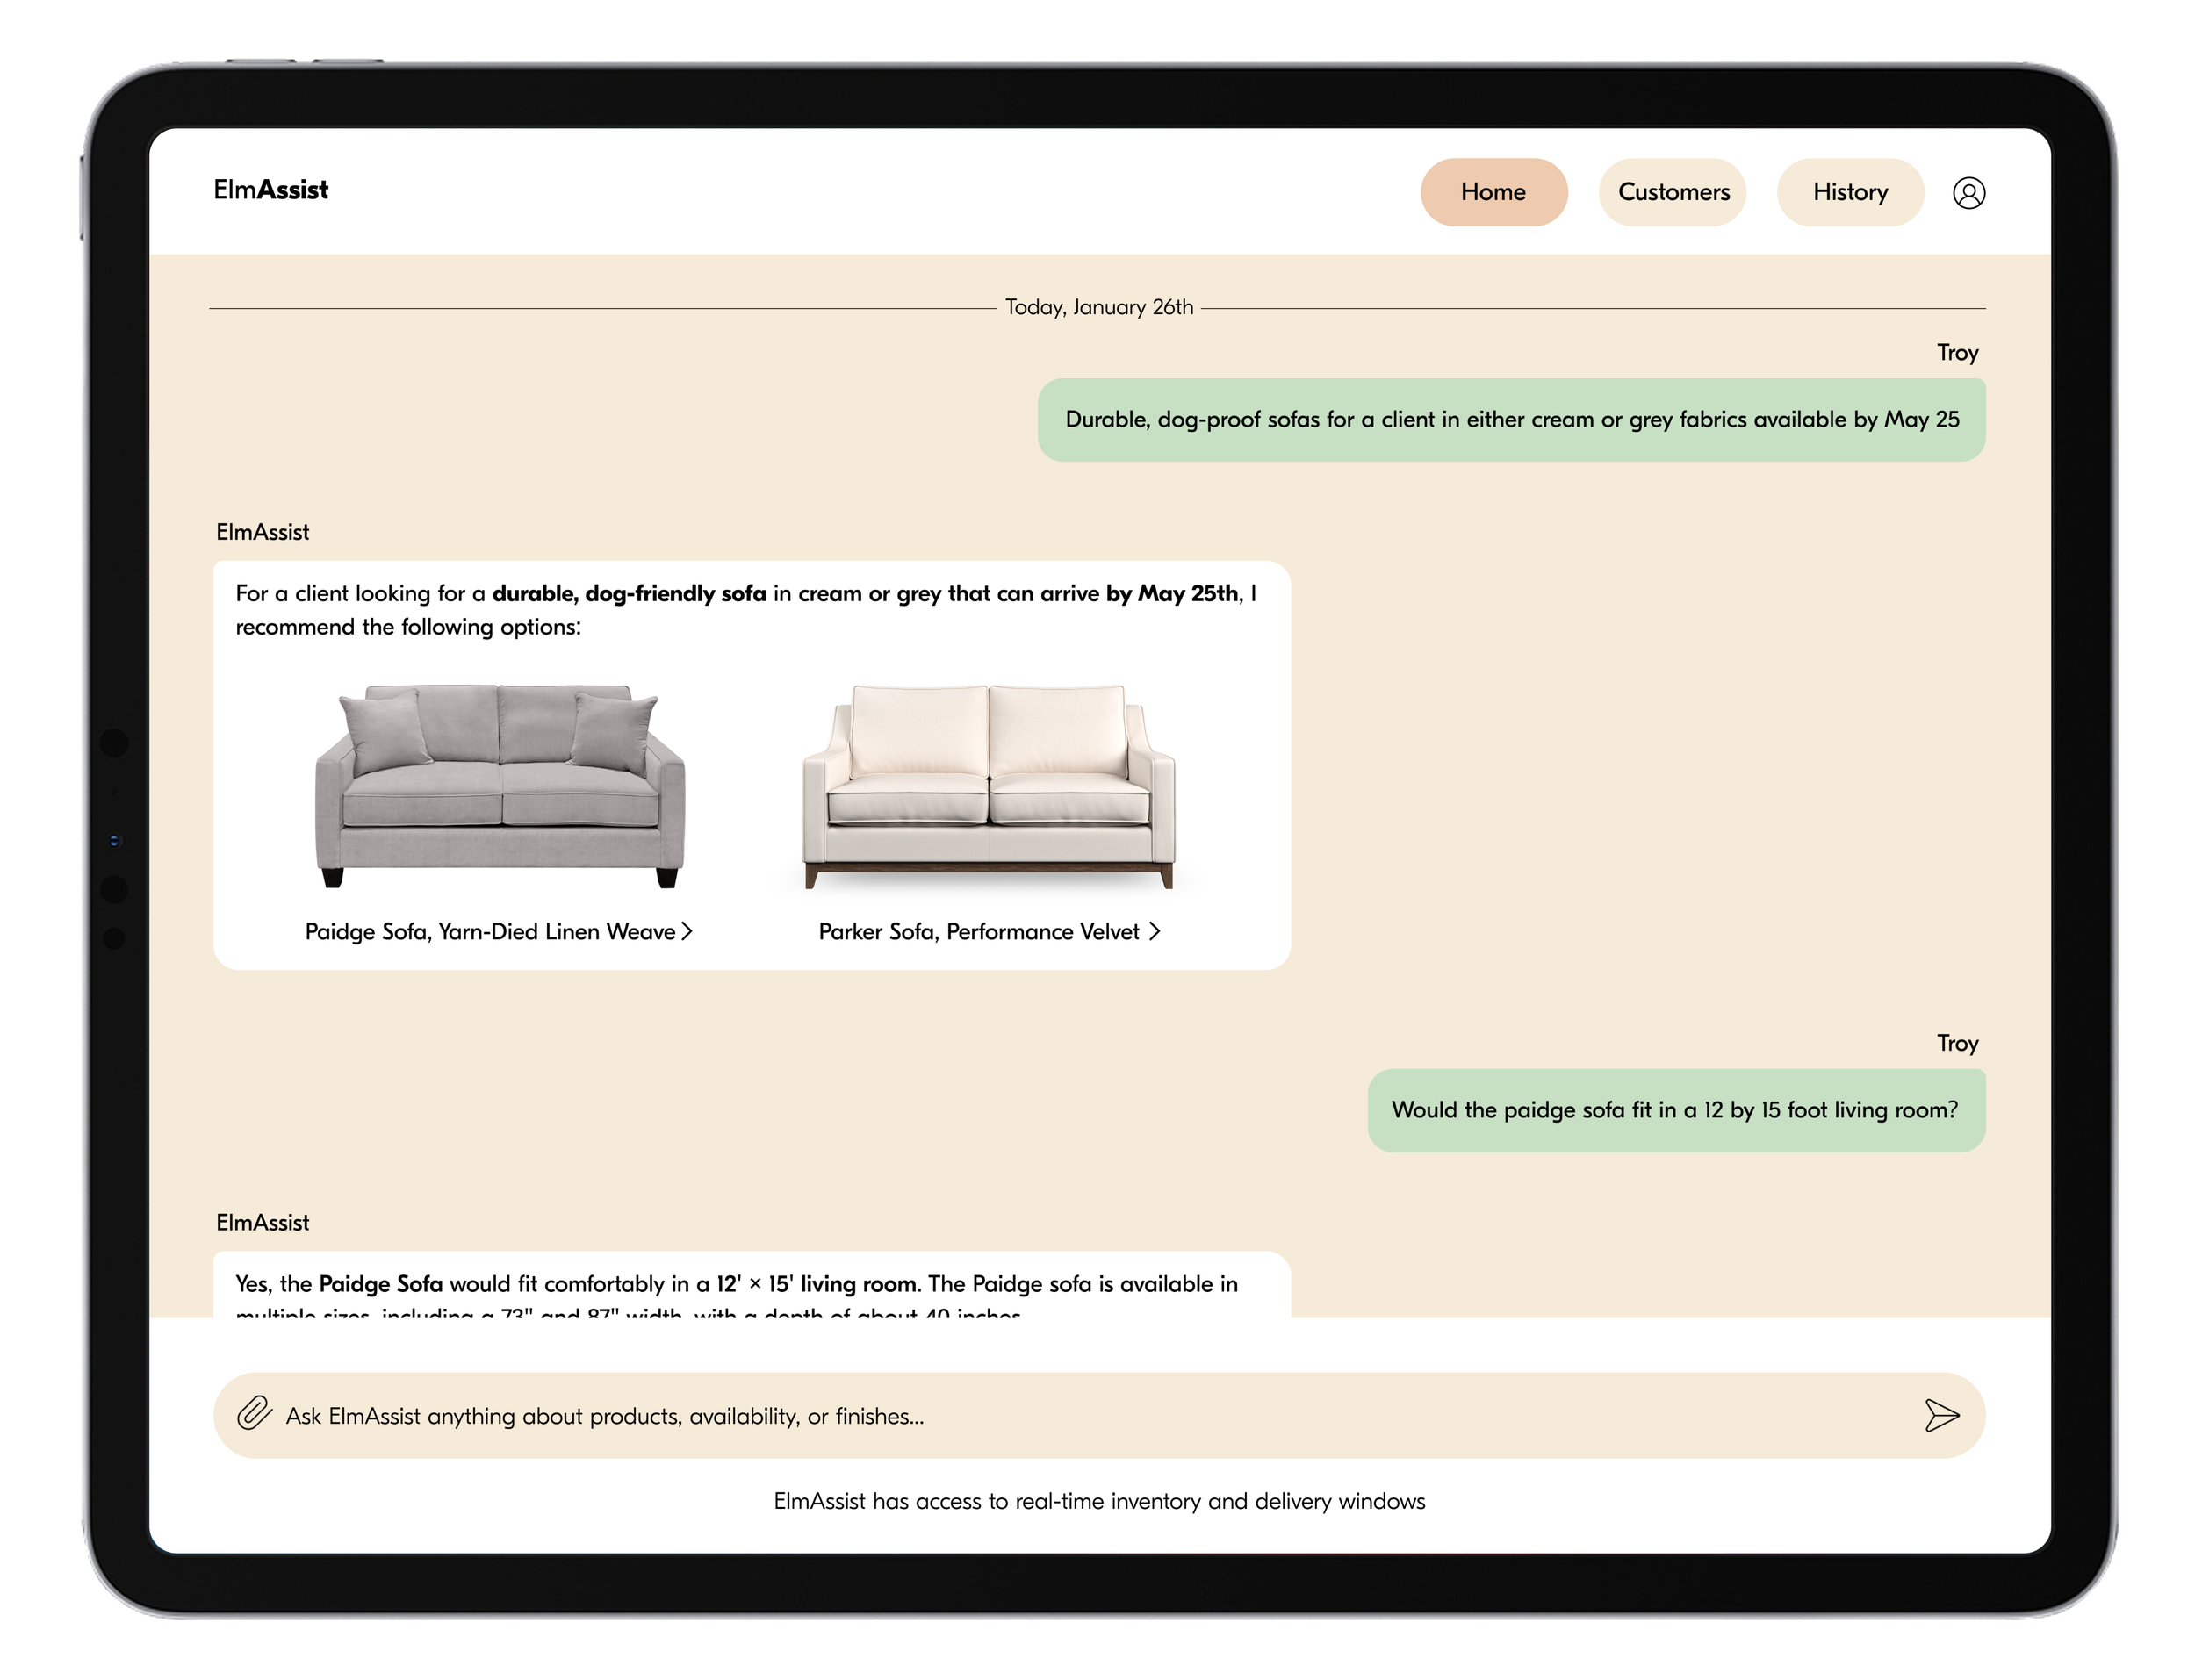Select Troy's 12 by 15 foot room message
The image size is (2195, 1680).
click(1675, 1110)
